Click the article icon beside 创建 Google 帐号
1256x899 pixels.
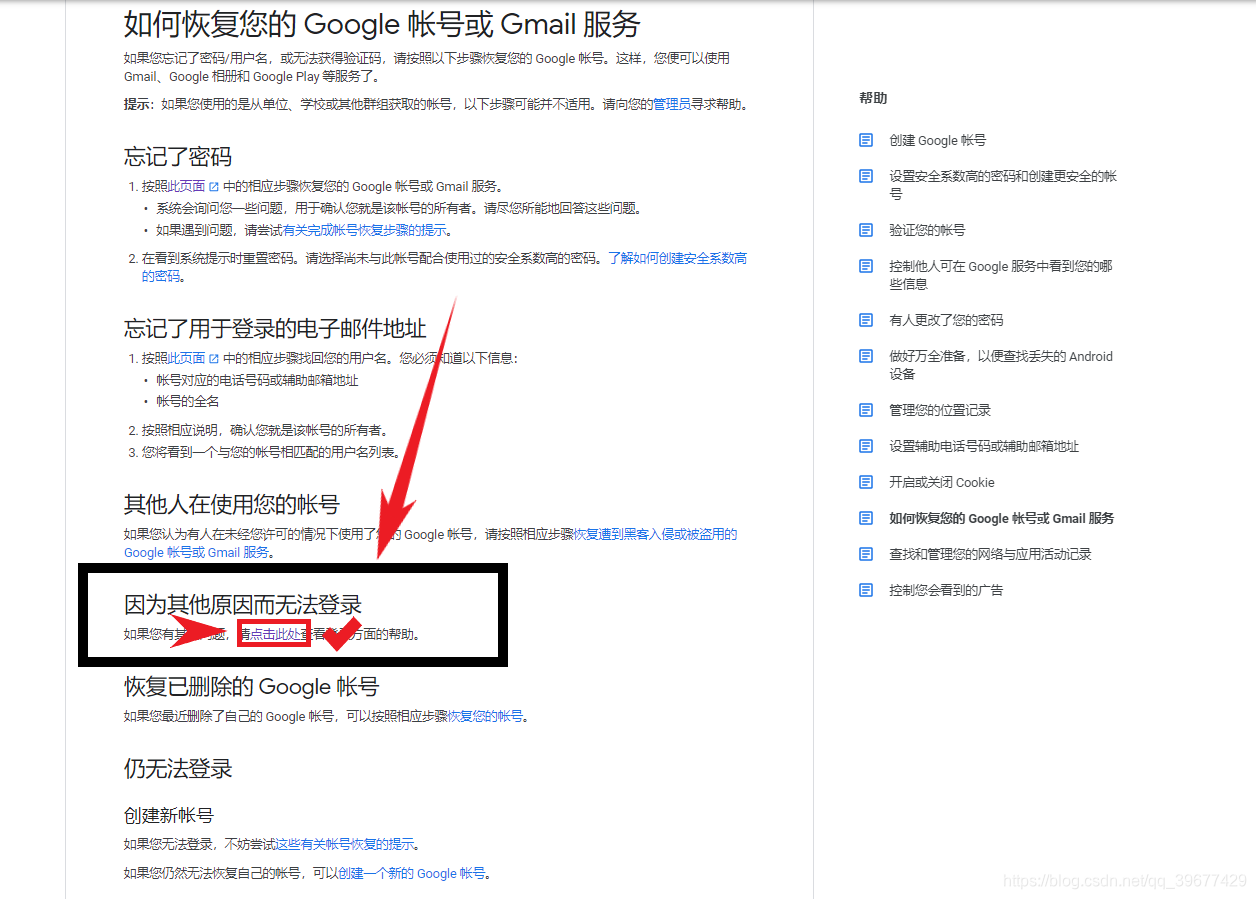(x=866, y=140)
